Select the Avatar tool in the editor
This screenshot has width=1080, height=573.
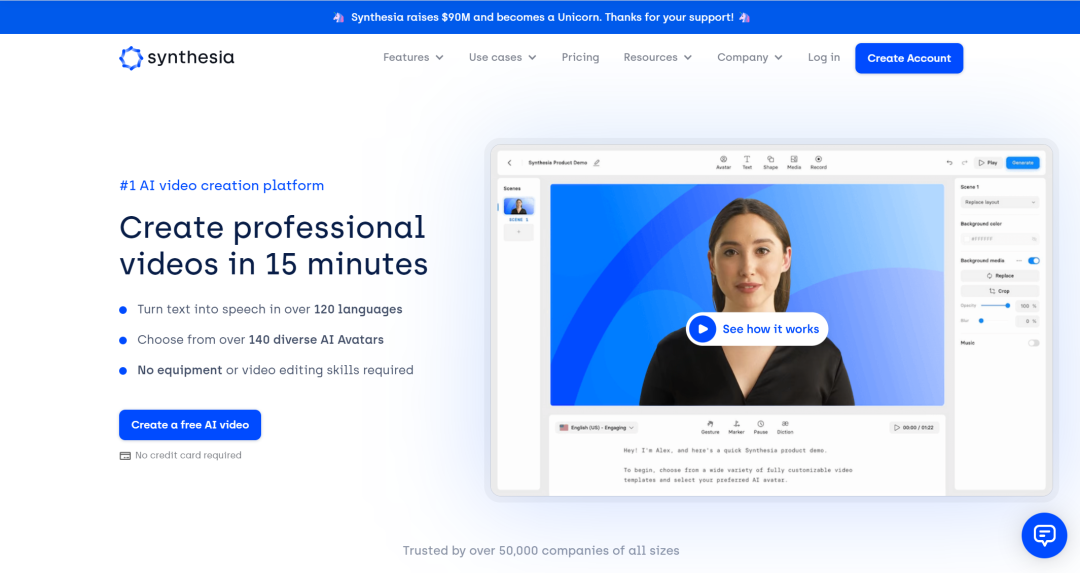(x=723, y=163)
